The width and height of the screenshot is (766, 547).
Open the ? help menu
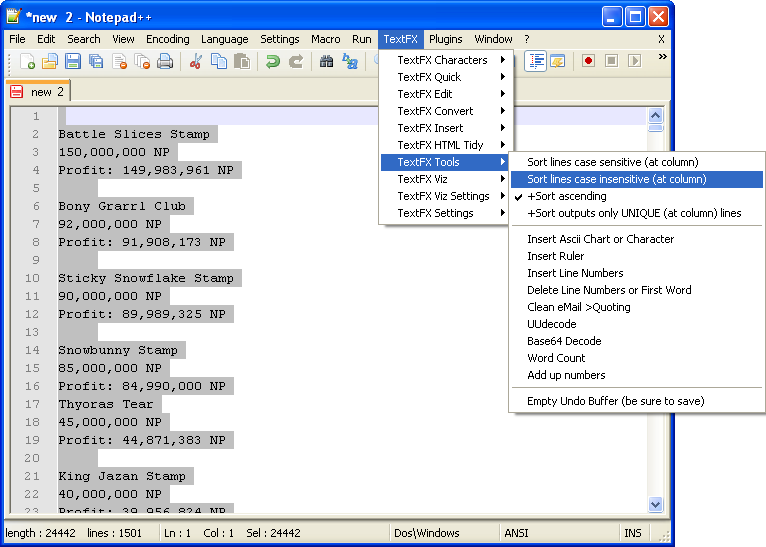tap(527, 39)
